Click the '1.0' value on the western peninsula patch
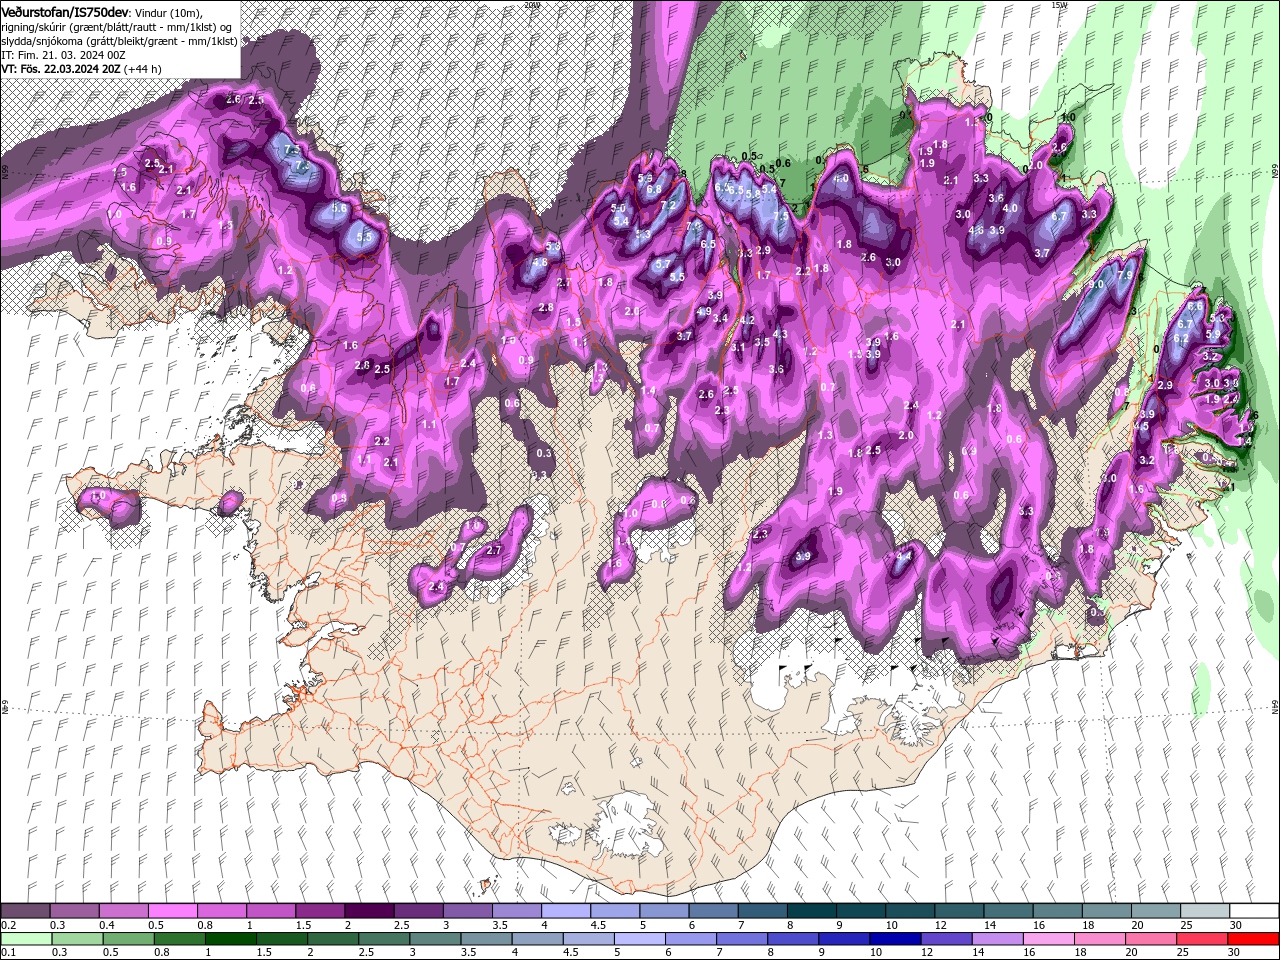 [x=98, y=496]
